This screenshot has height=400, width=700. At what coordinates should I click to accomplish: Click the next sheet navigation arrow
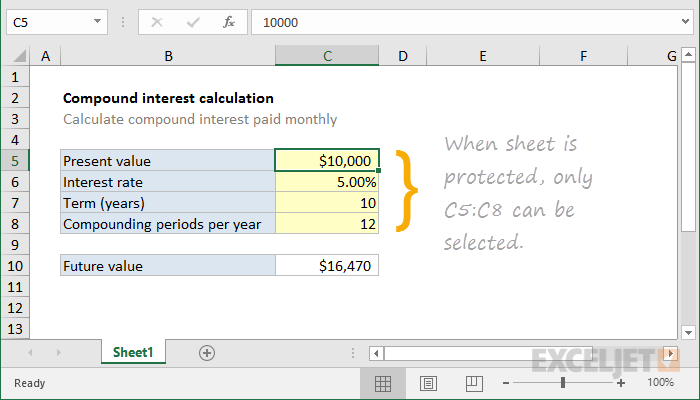pos(58,353)
